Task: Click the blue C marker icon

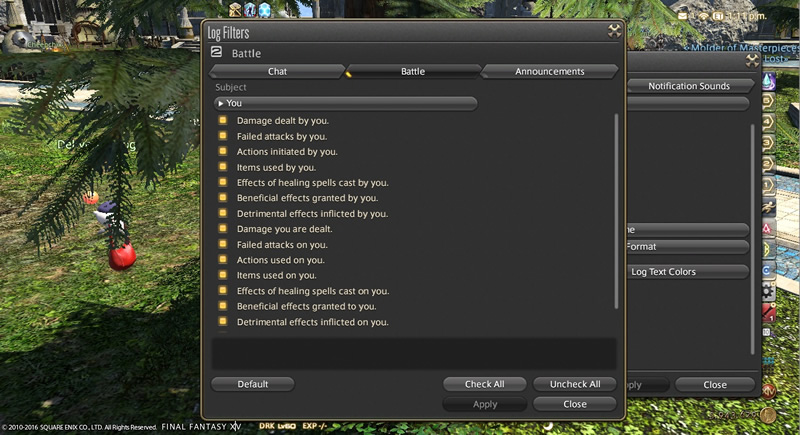Action: click(767, 271)
